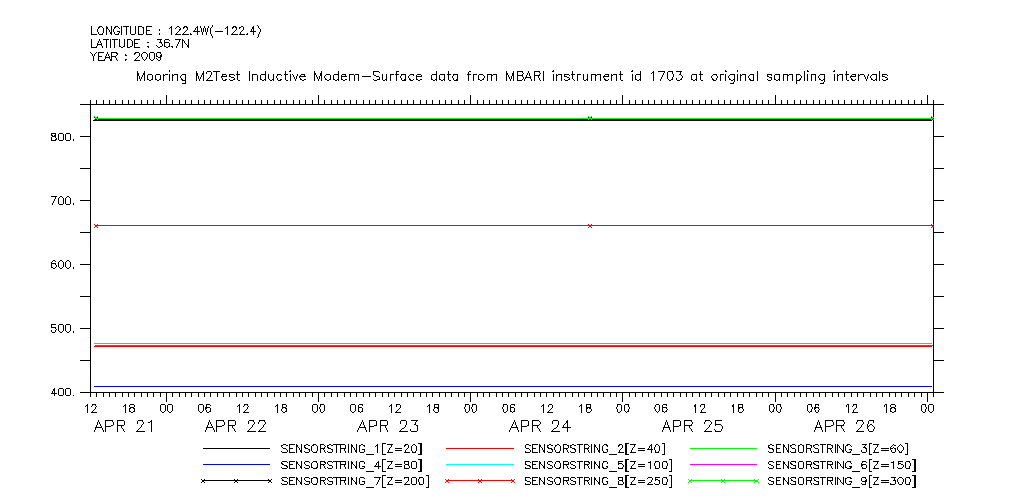Click the APR 26 date label
This screenshot has height=504, width=1009.
[844, 426]
